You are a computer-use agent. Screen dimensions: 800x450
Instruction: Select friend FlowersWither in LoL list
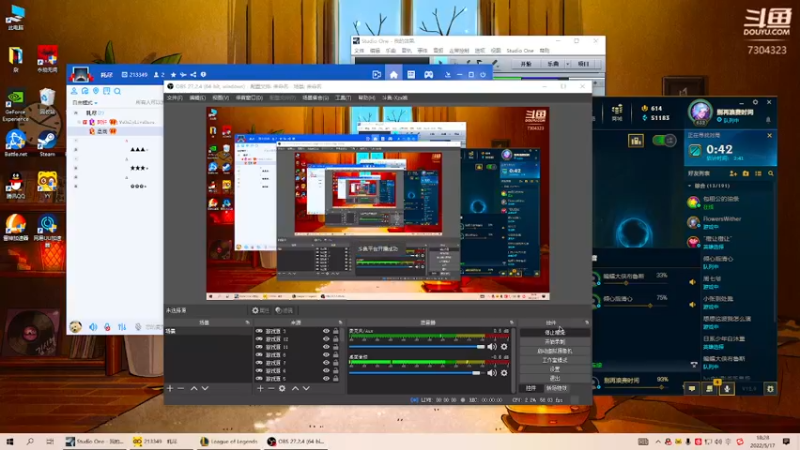point(731,222)
